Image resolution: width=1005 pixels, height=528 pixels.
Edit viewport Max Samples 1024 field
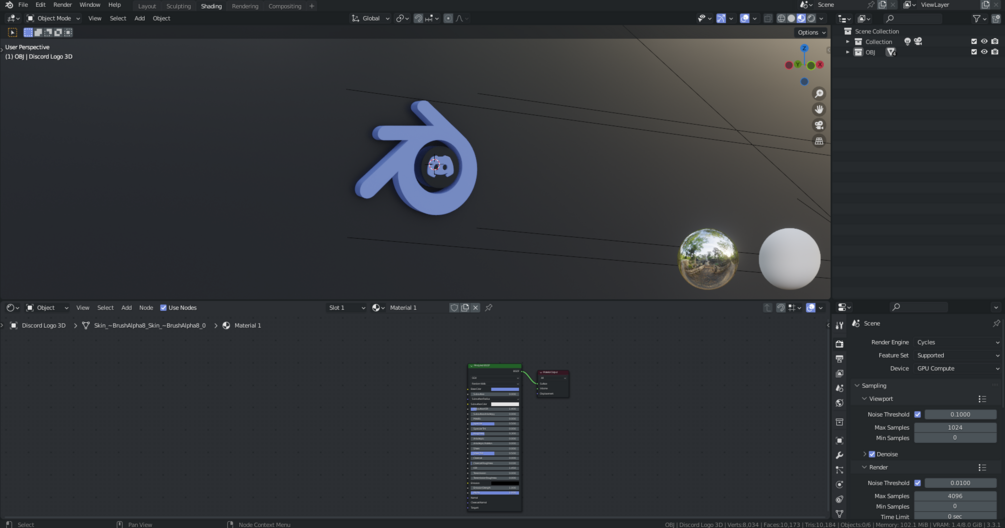[x=955, y=427]
